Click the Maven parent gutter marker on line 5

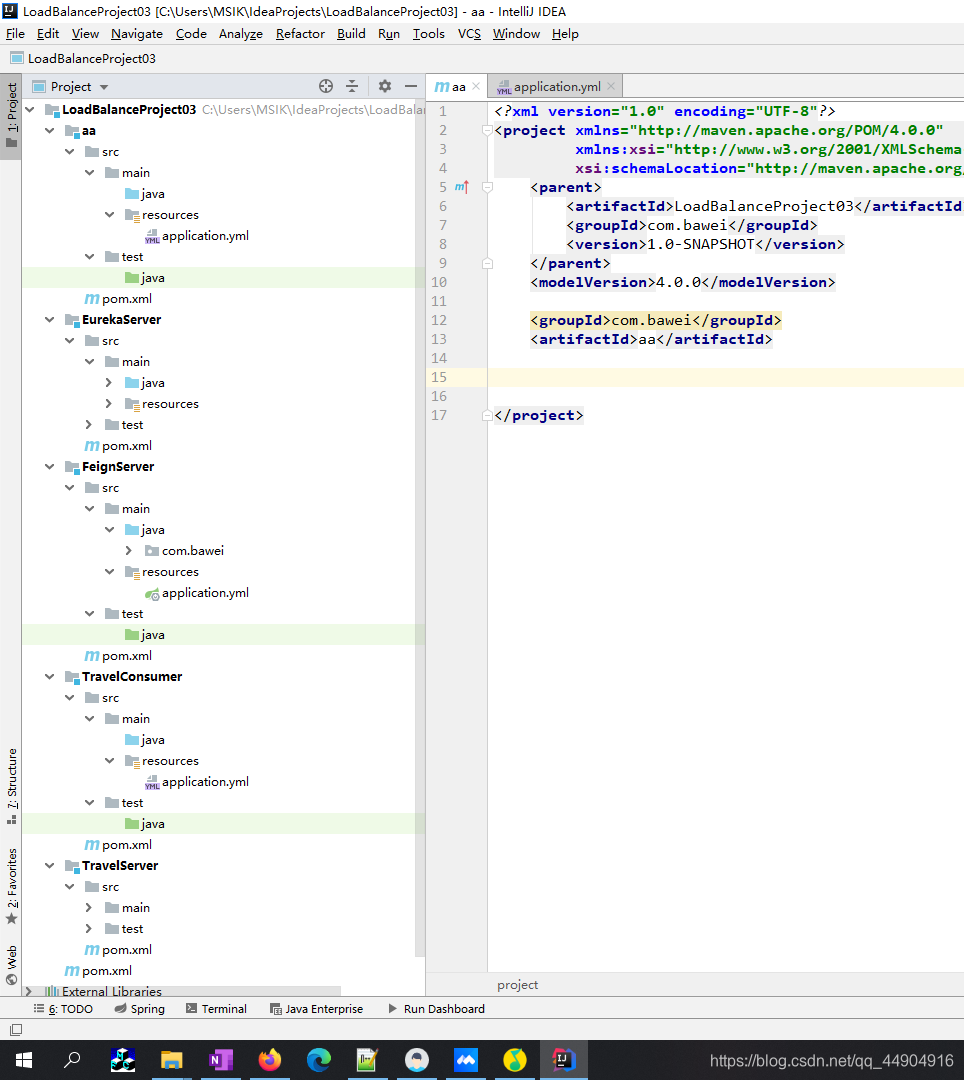pyautogui.click(x=461, y=187)
